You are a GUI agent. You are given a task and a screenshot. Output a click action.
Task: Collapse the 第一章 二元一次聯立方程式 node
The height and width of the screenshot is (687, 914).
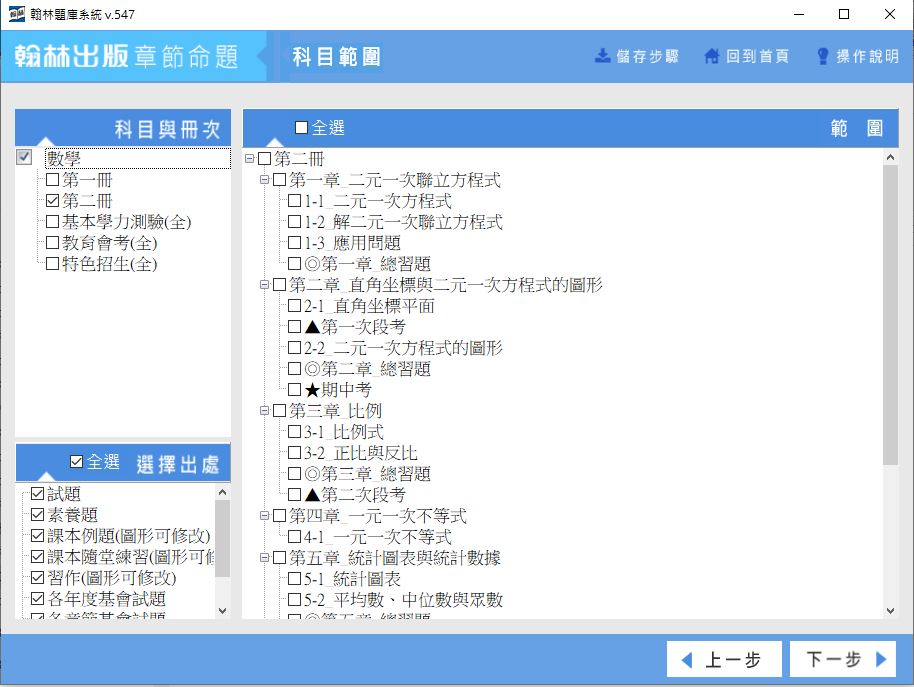click(265, 180)
